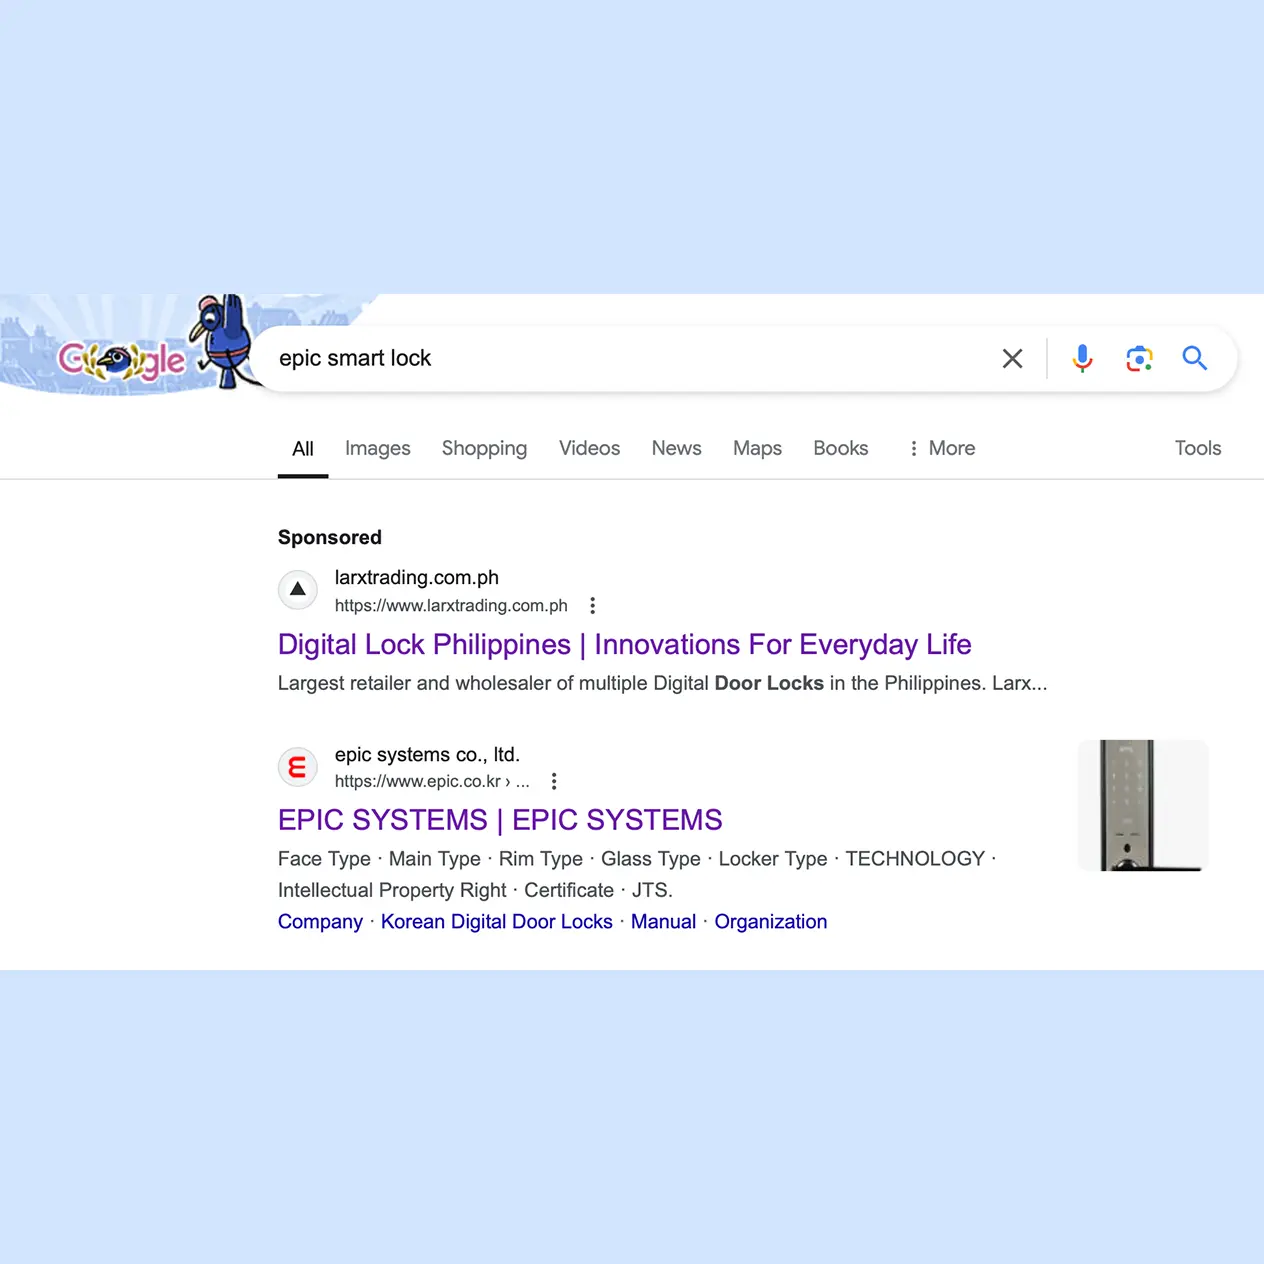Switch to the Videos tab
Screen dimensions: 1264x1264
click(589, 448)
